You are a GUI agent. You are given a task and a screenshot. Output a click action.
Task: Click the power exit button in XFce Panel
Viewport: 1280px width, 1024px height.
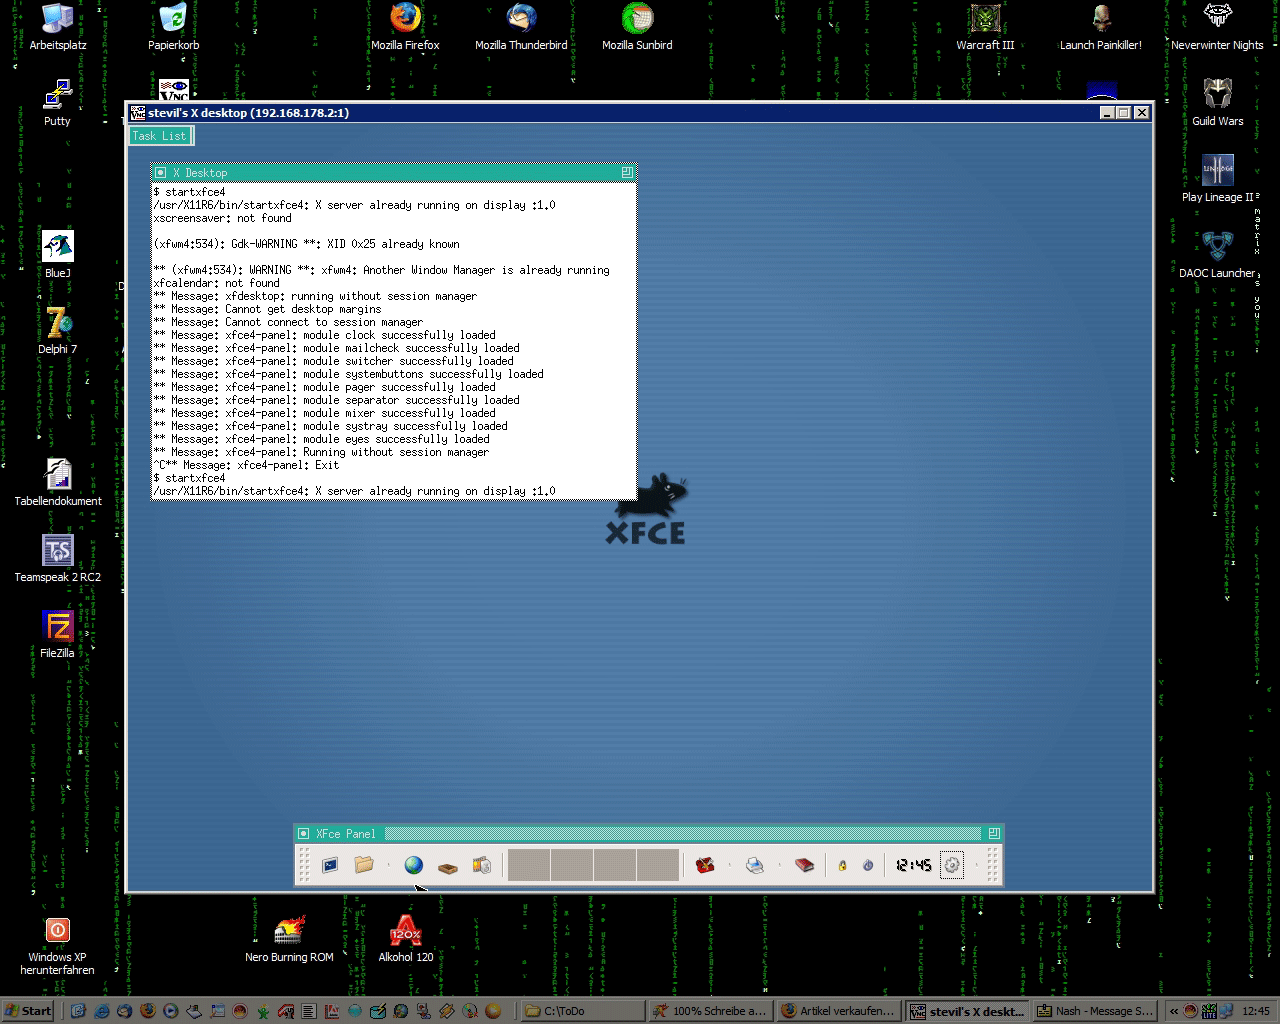[868, 865]
